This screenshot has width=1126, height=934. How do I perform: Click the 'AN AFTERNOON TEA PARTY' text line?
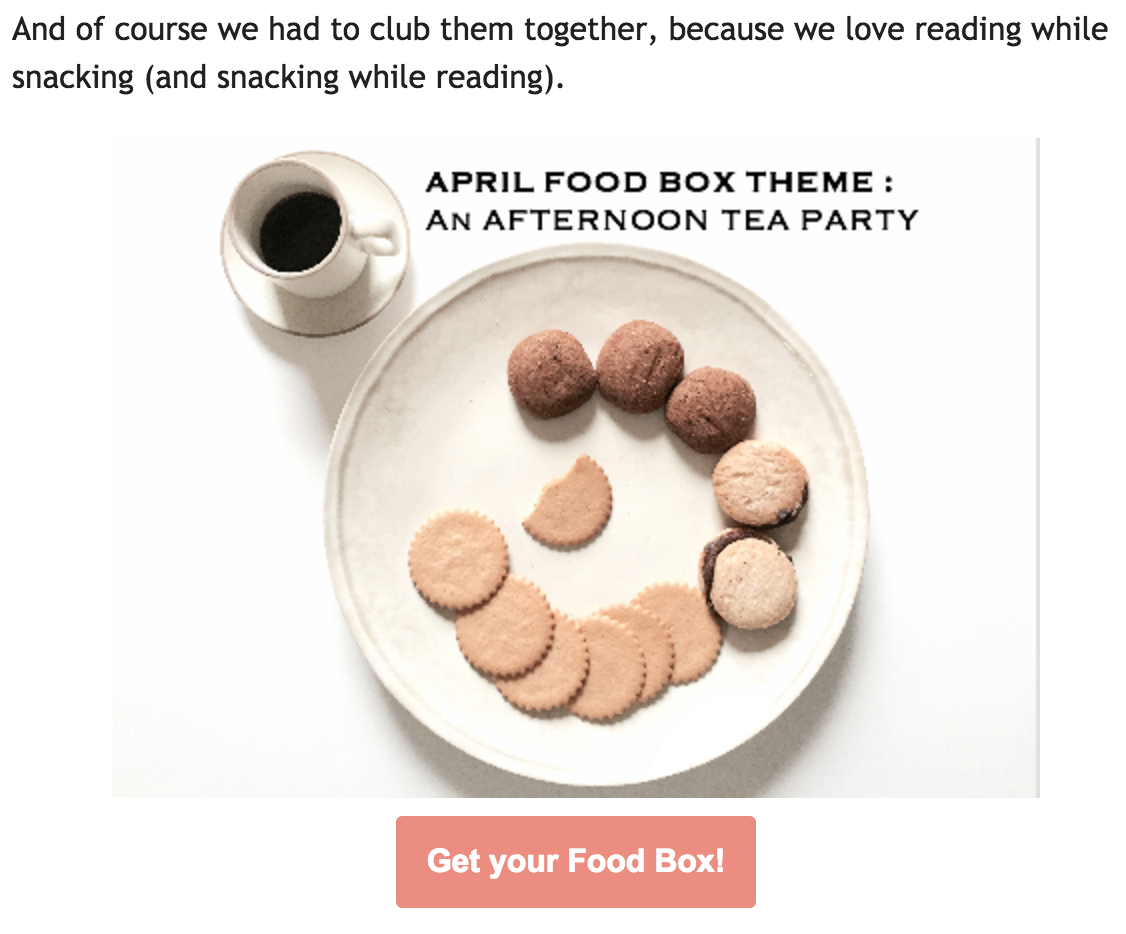671,220
